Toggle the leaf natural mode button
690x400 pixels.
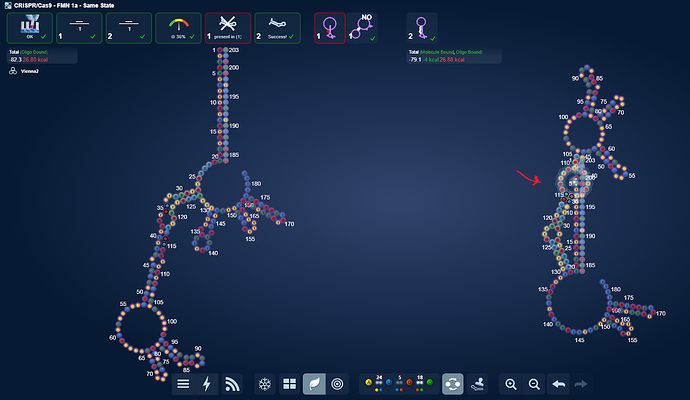tap(313, 383)
